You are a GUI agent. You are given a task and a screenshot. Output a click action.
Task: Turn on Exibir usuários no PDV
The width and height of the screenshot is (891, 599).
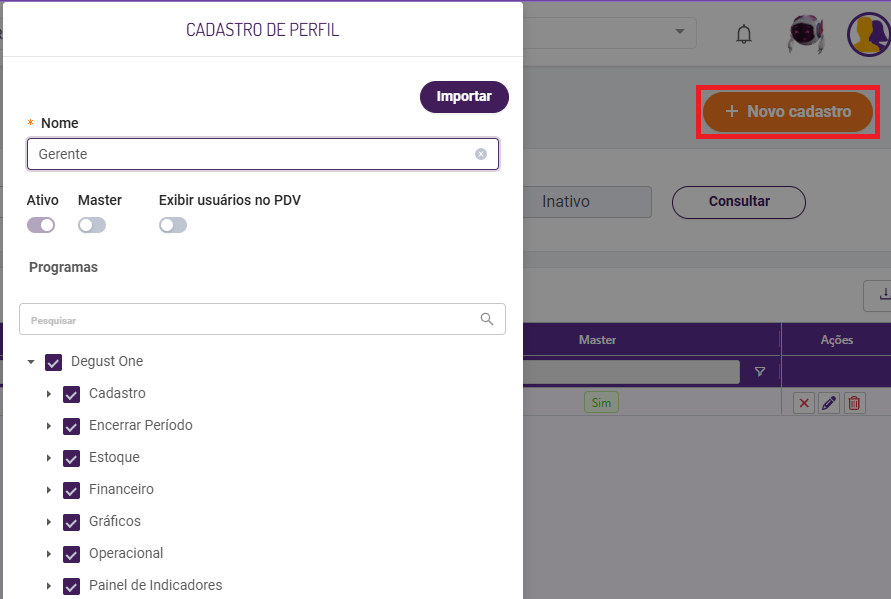(x=173, y=225)
